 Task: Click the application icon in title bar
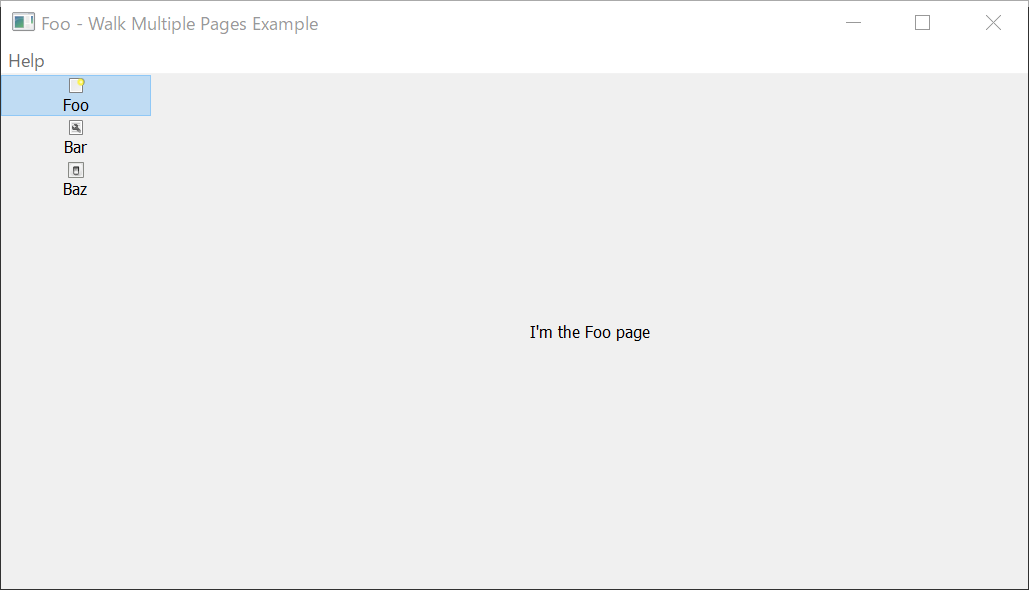(22, 21)
